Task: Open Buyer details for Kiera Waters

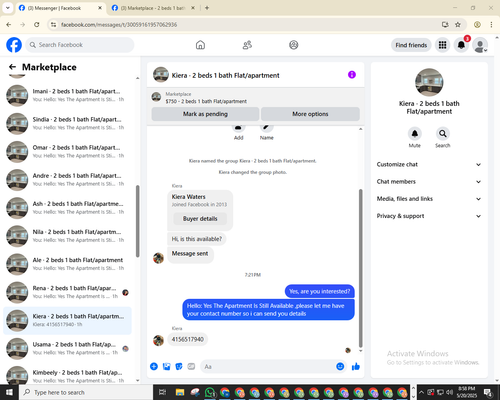Action: click(200, 219)
